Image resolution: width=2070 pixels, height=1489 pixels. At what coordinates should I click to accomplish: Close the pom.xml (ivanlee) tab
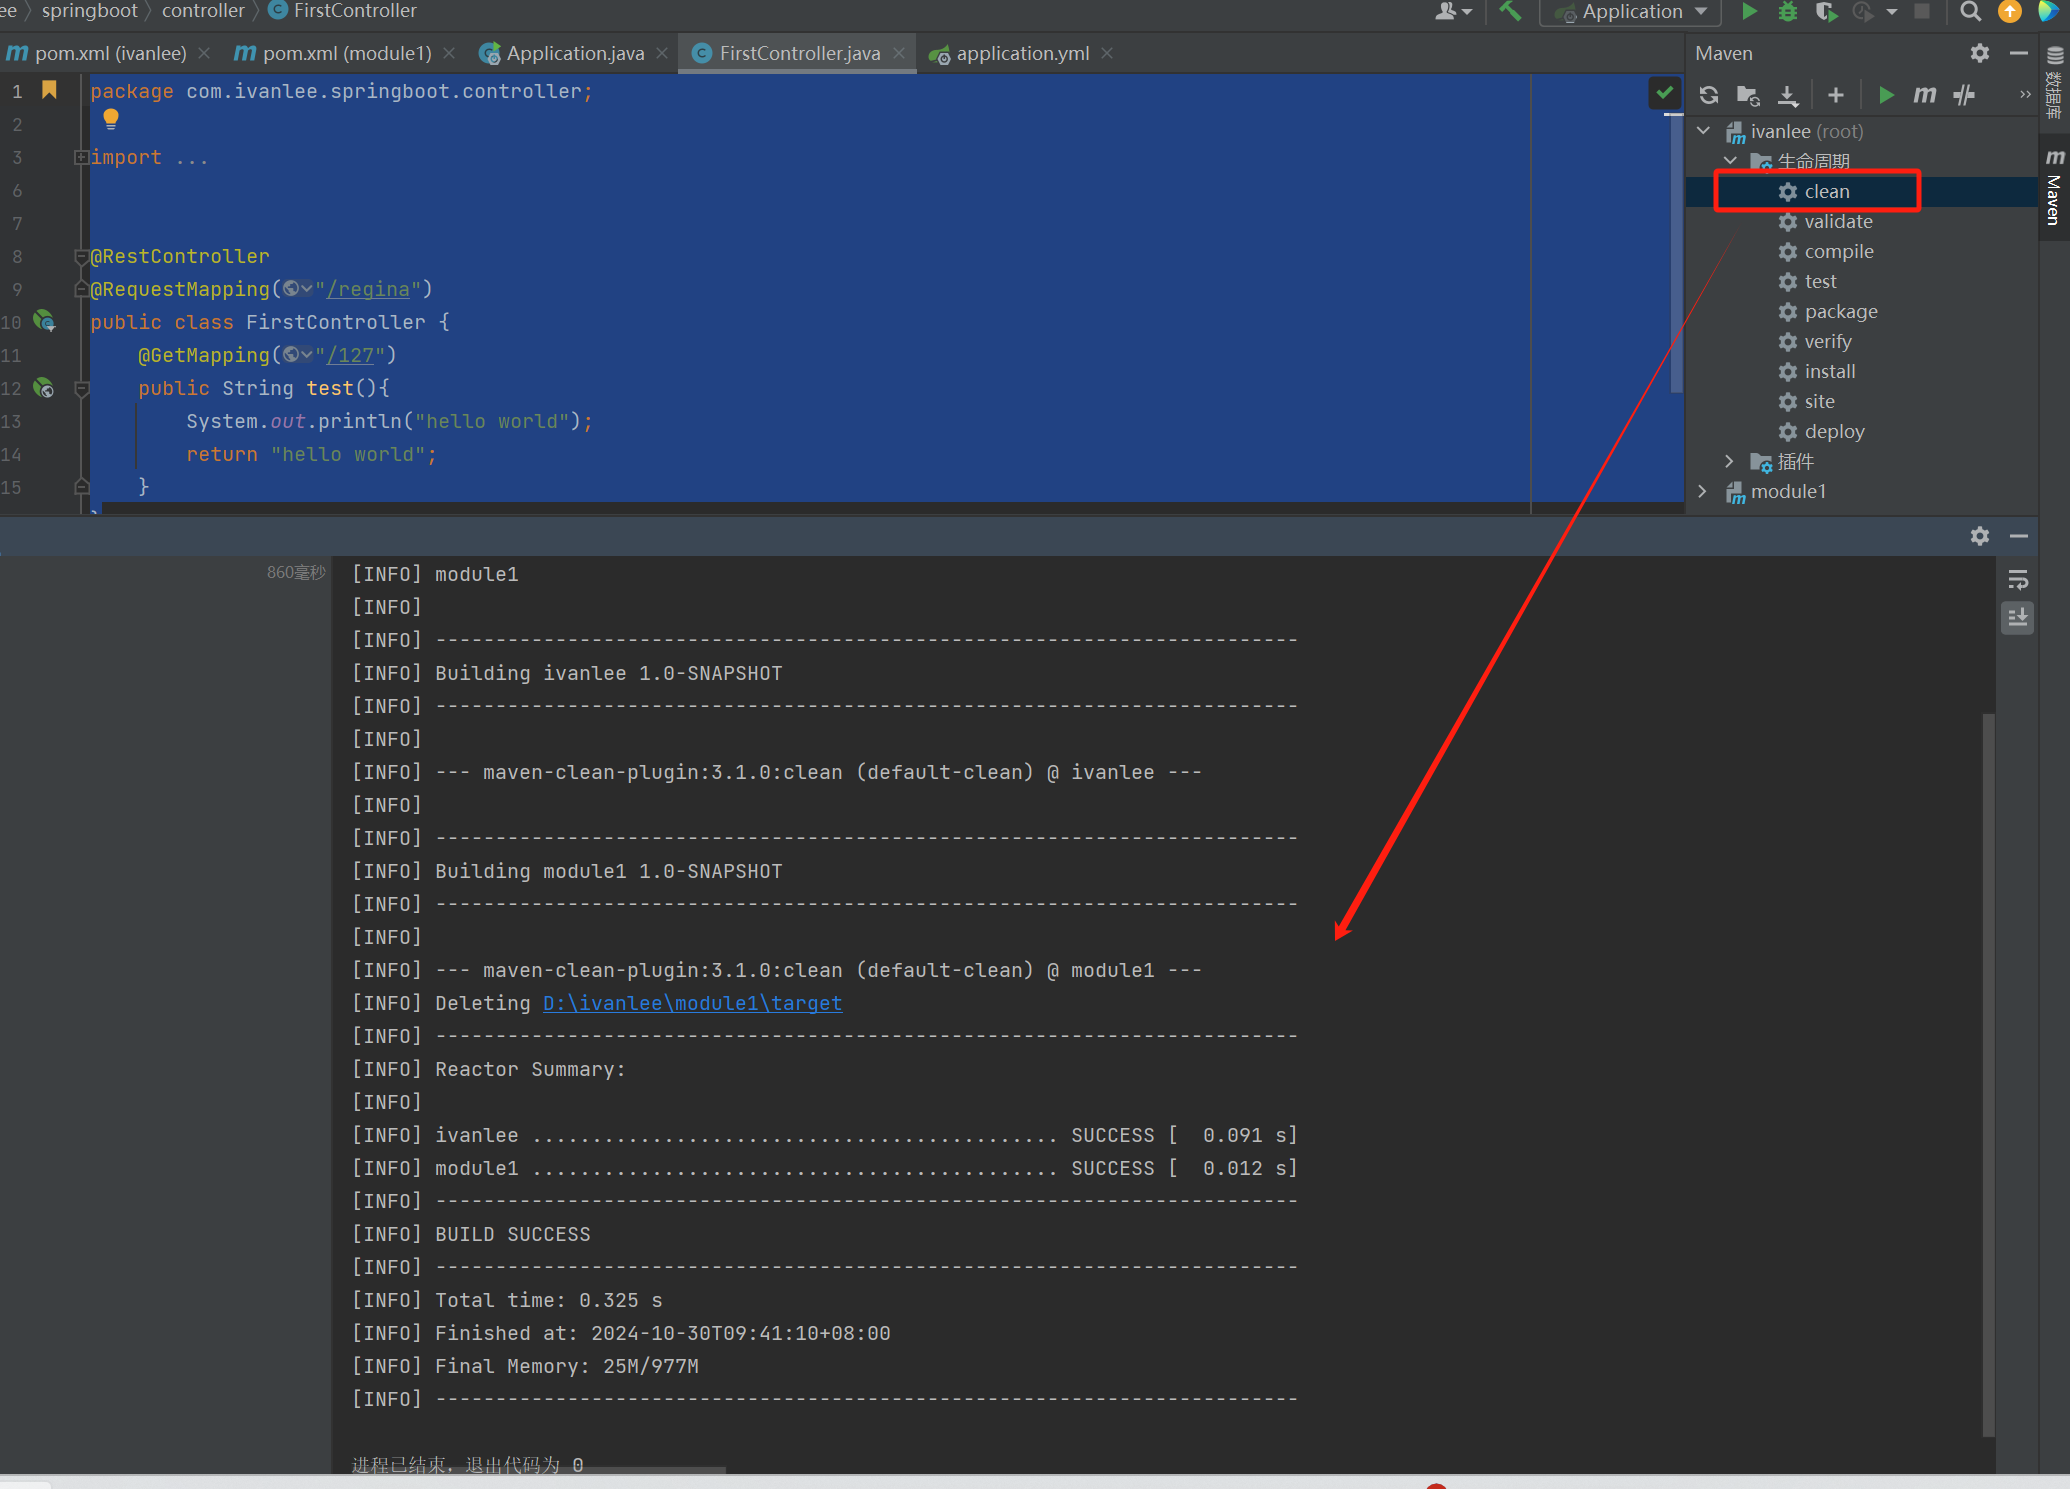[x=204, y=53]
